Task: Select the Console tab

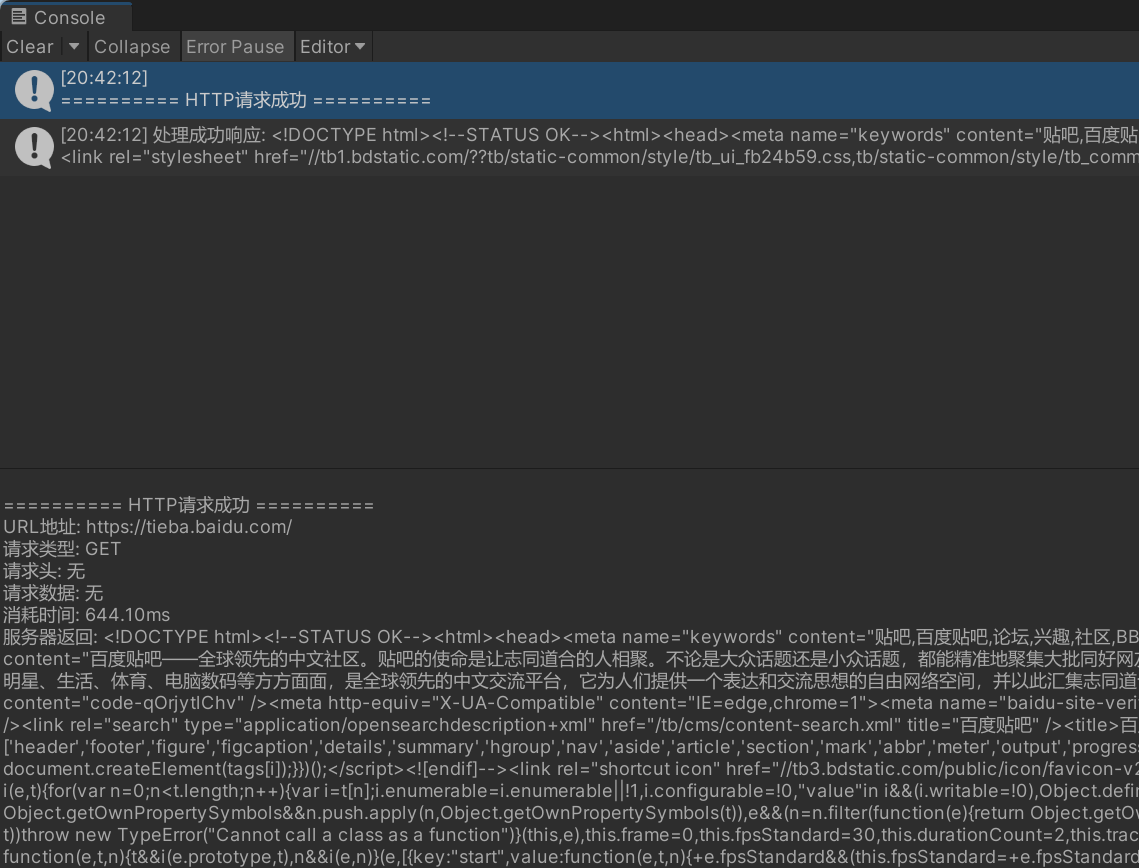Action: point(65,17)
